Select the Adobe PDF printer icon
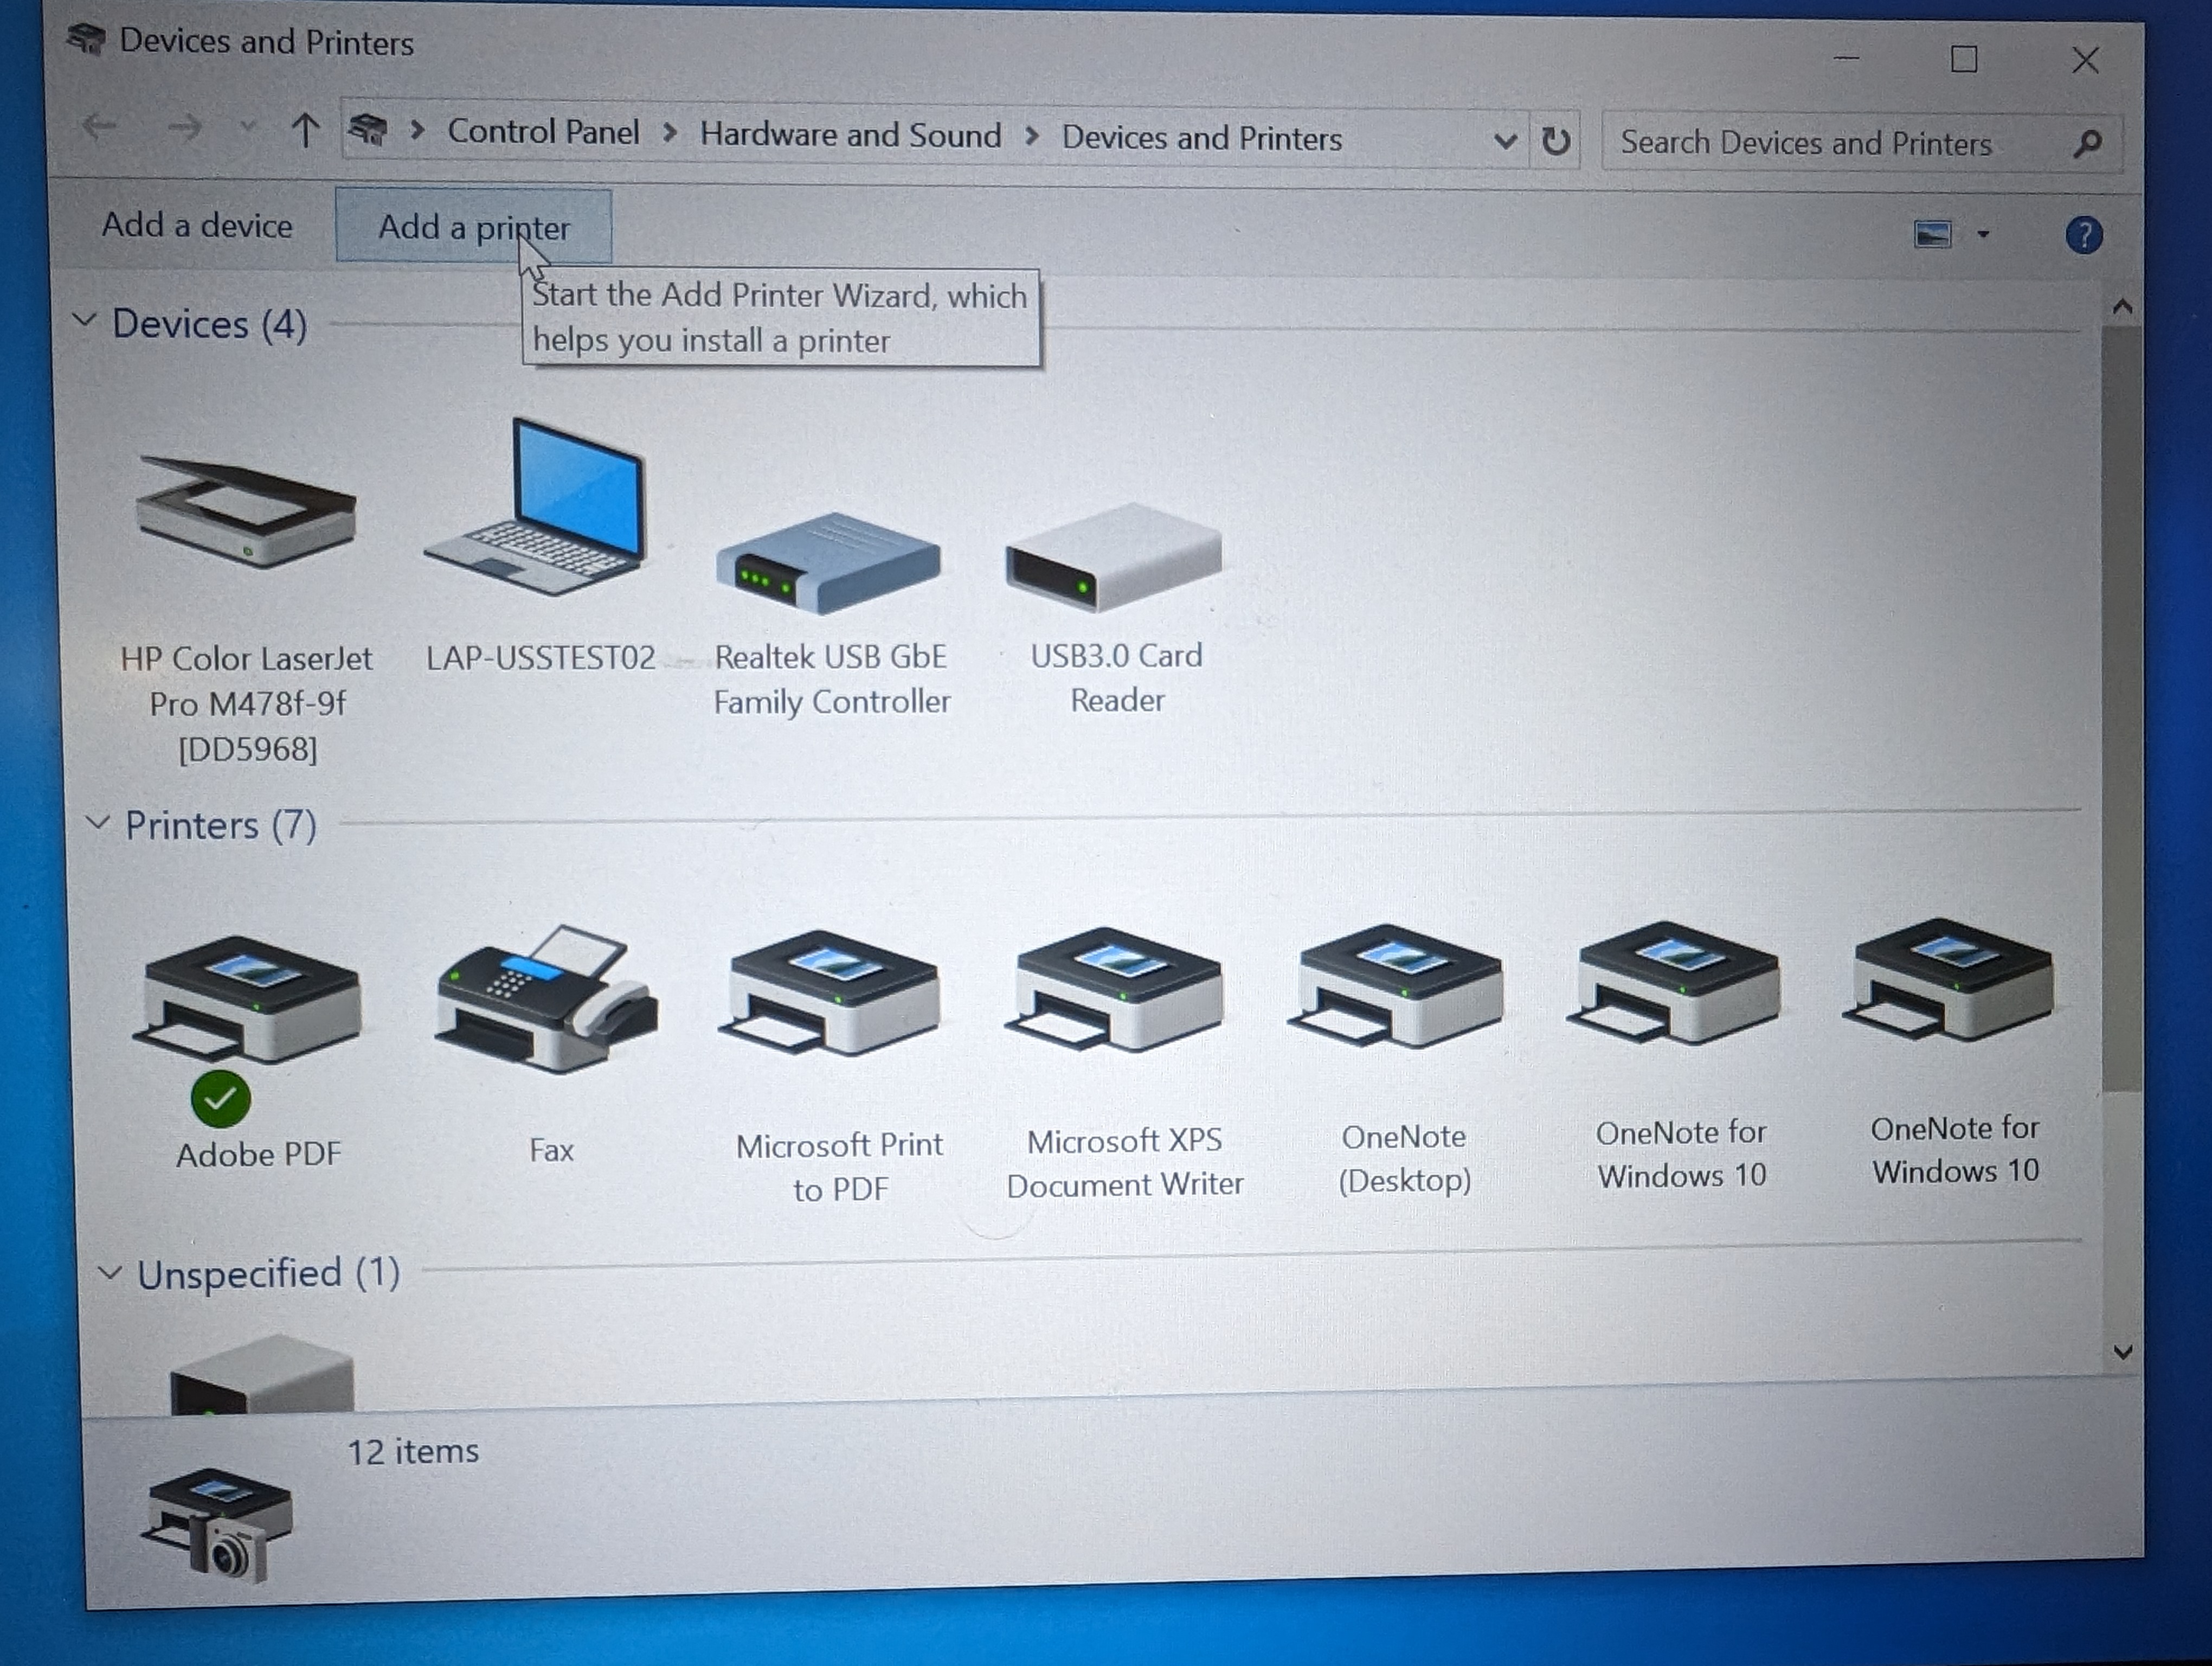The height and width of the screenshot is (1666, 2212). click(247, 1000)
